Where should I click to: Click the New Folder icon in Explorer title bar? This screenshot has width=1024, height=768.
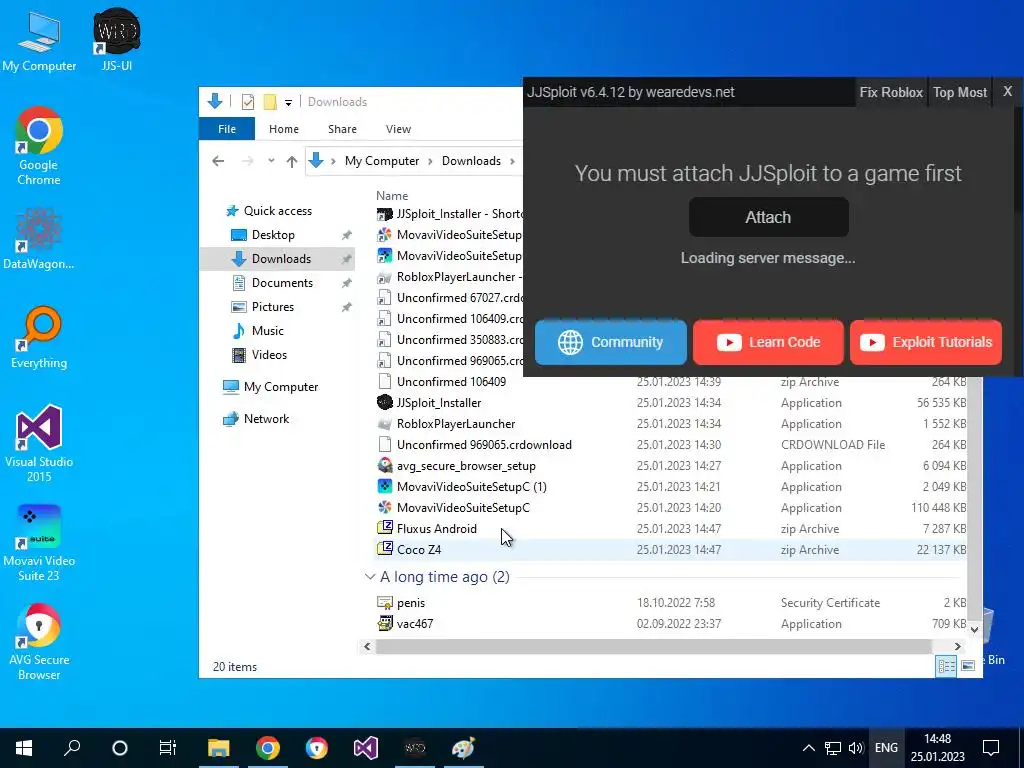270,102
